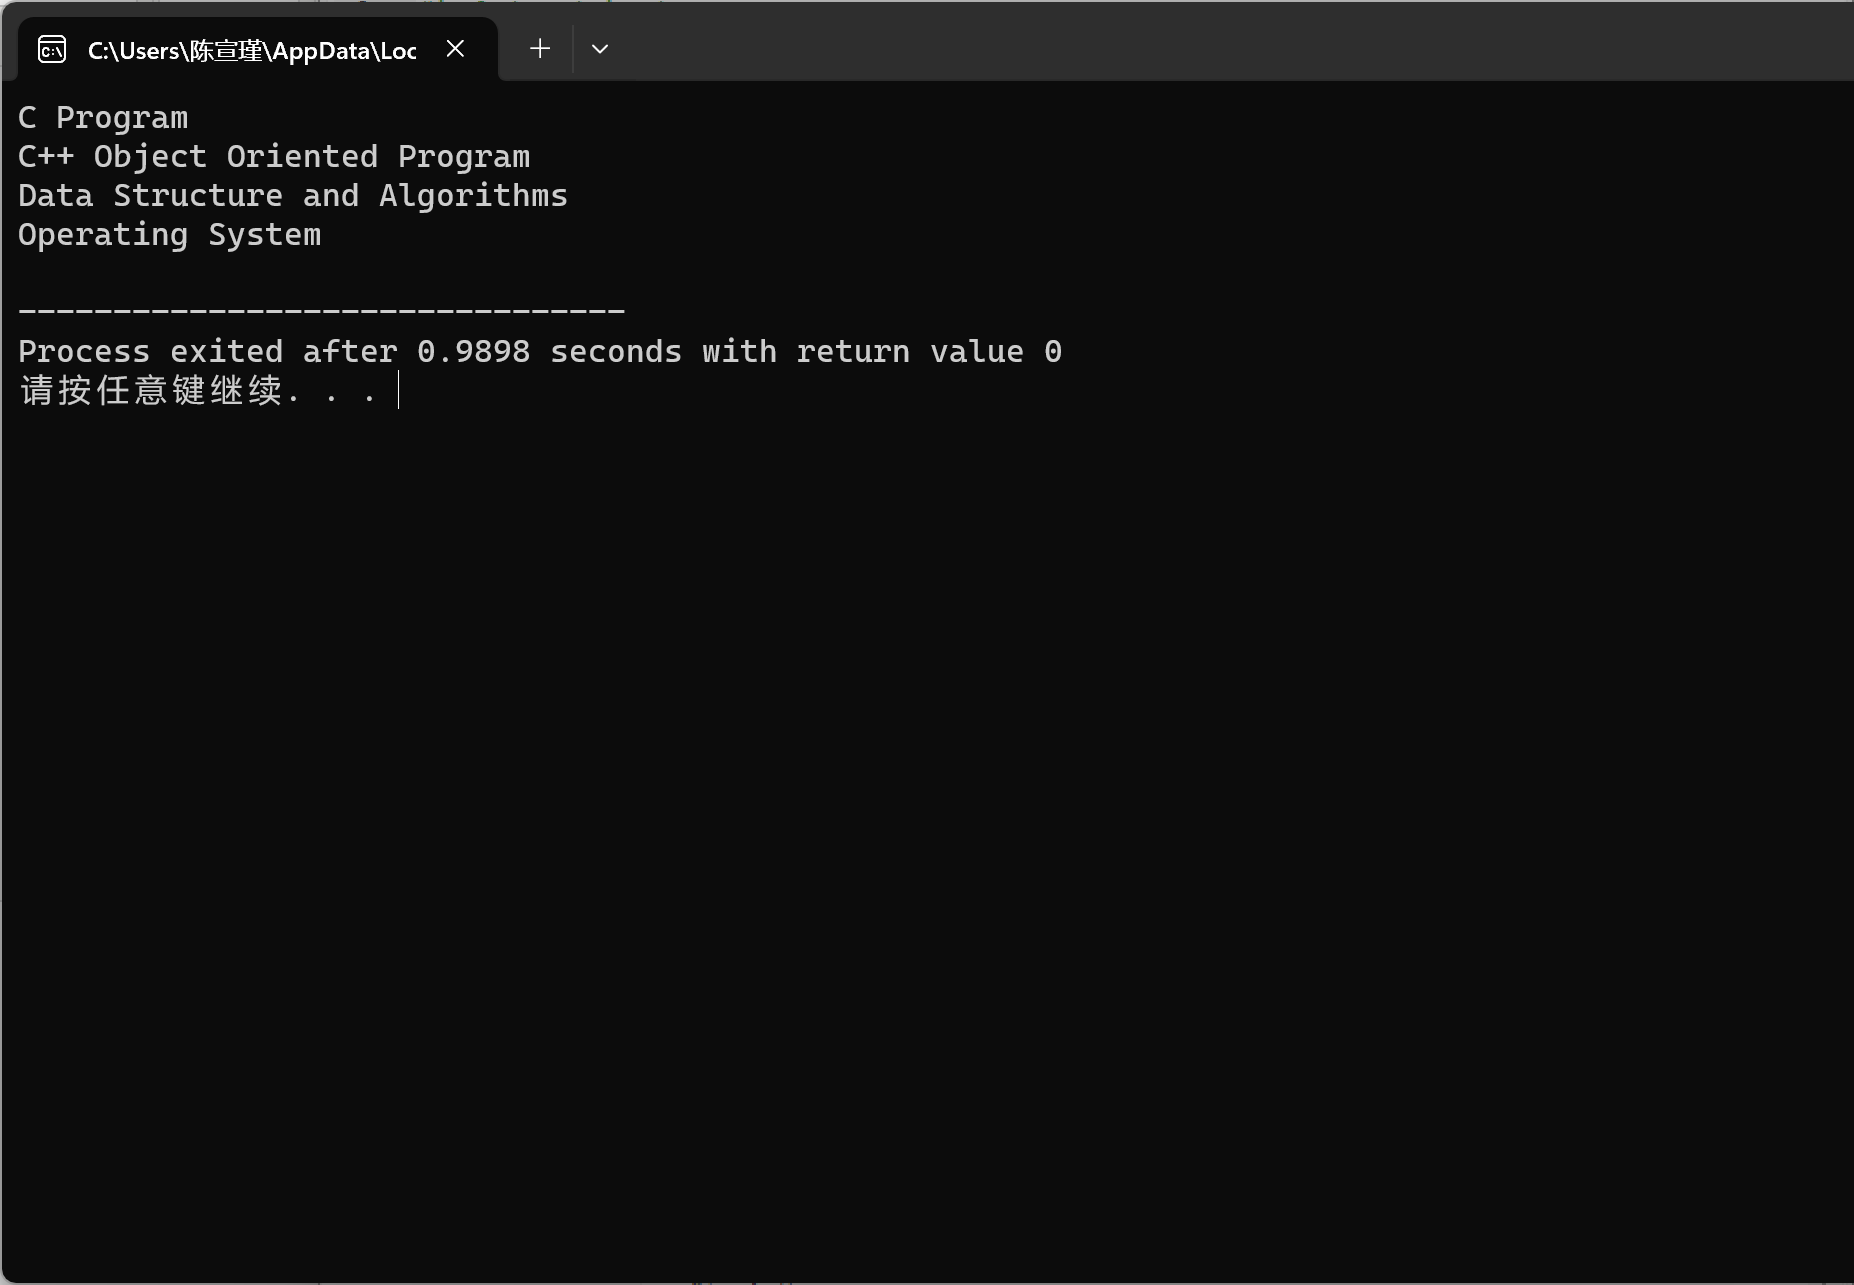Click the terminal icon in the tab
Screen dimensions: 1854x1285
tap(52, 49)
